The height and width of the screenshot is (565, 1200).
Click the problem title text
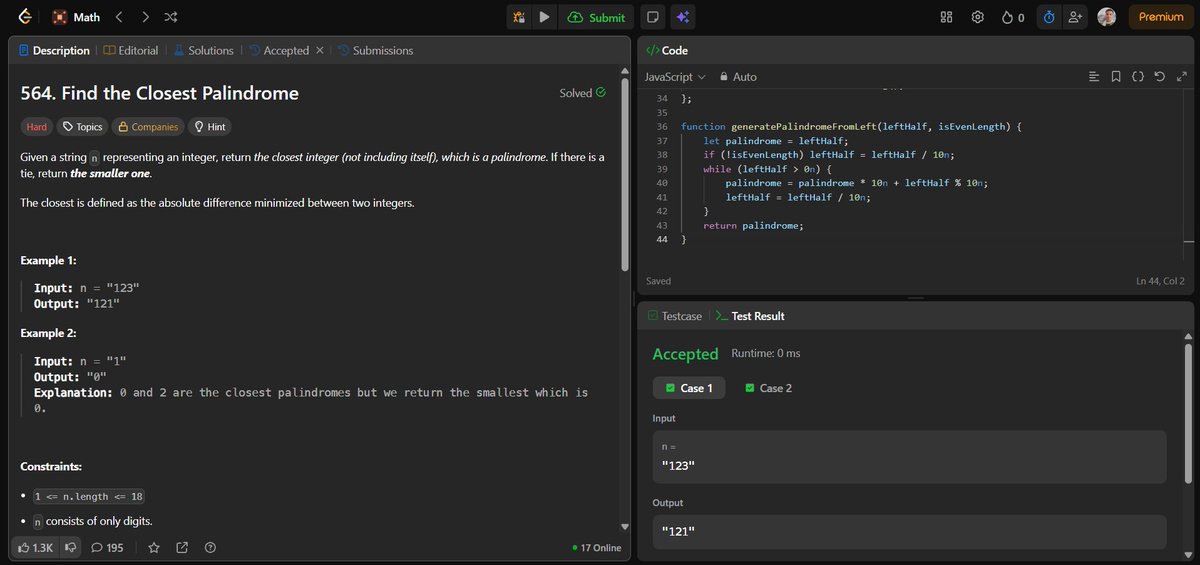click(x=160, y=93)
